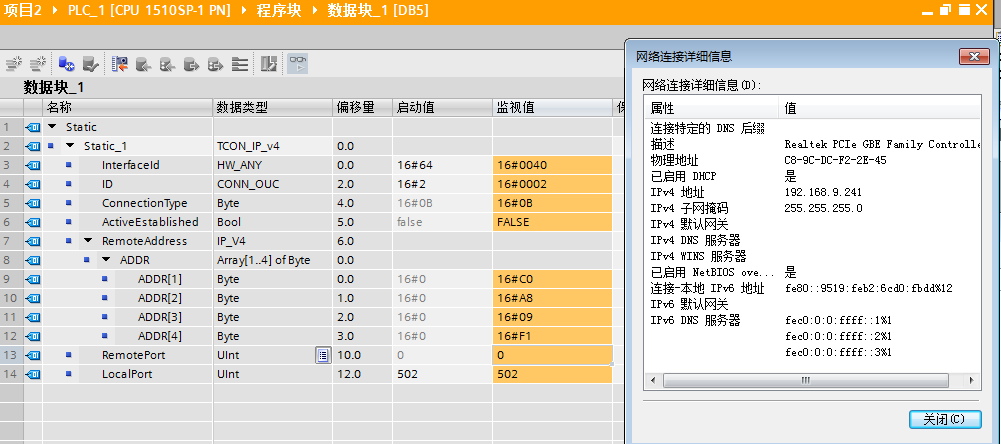Click the RemotePort monitor value 0 cell

pos(552,355)
